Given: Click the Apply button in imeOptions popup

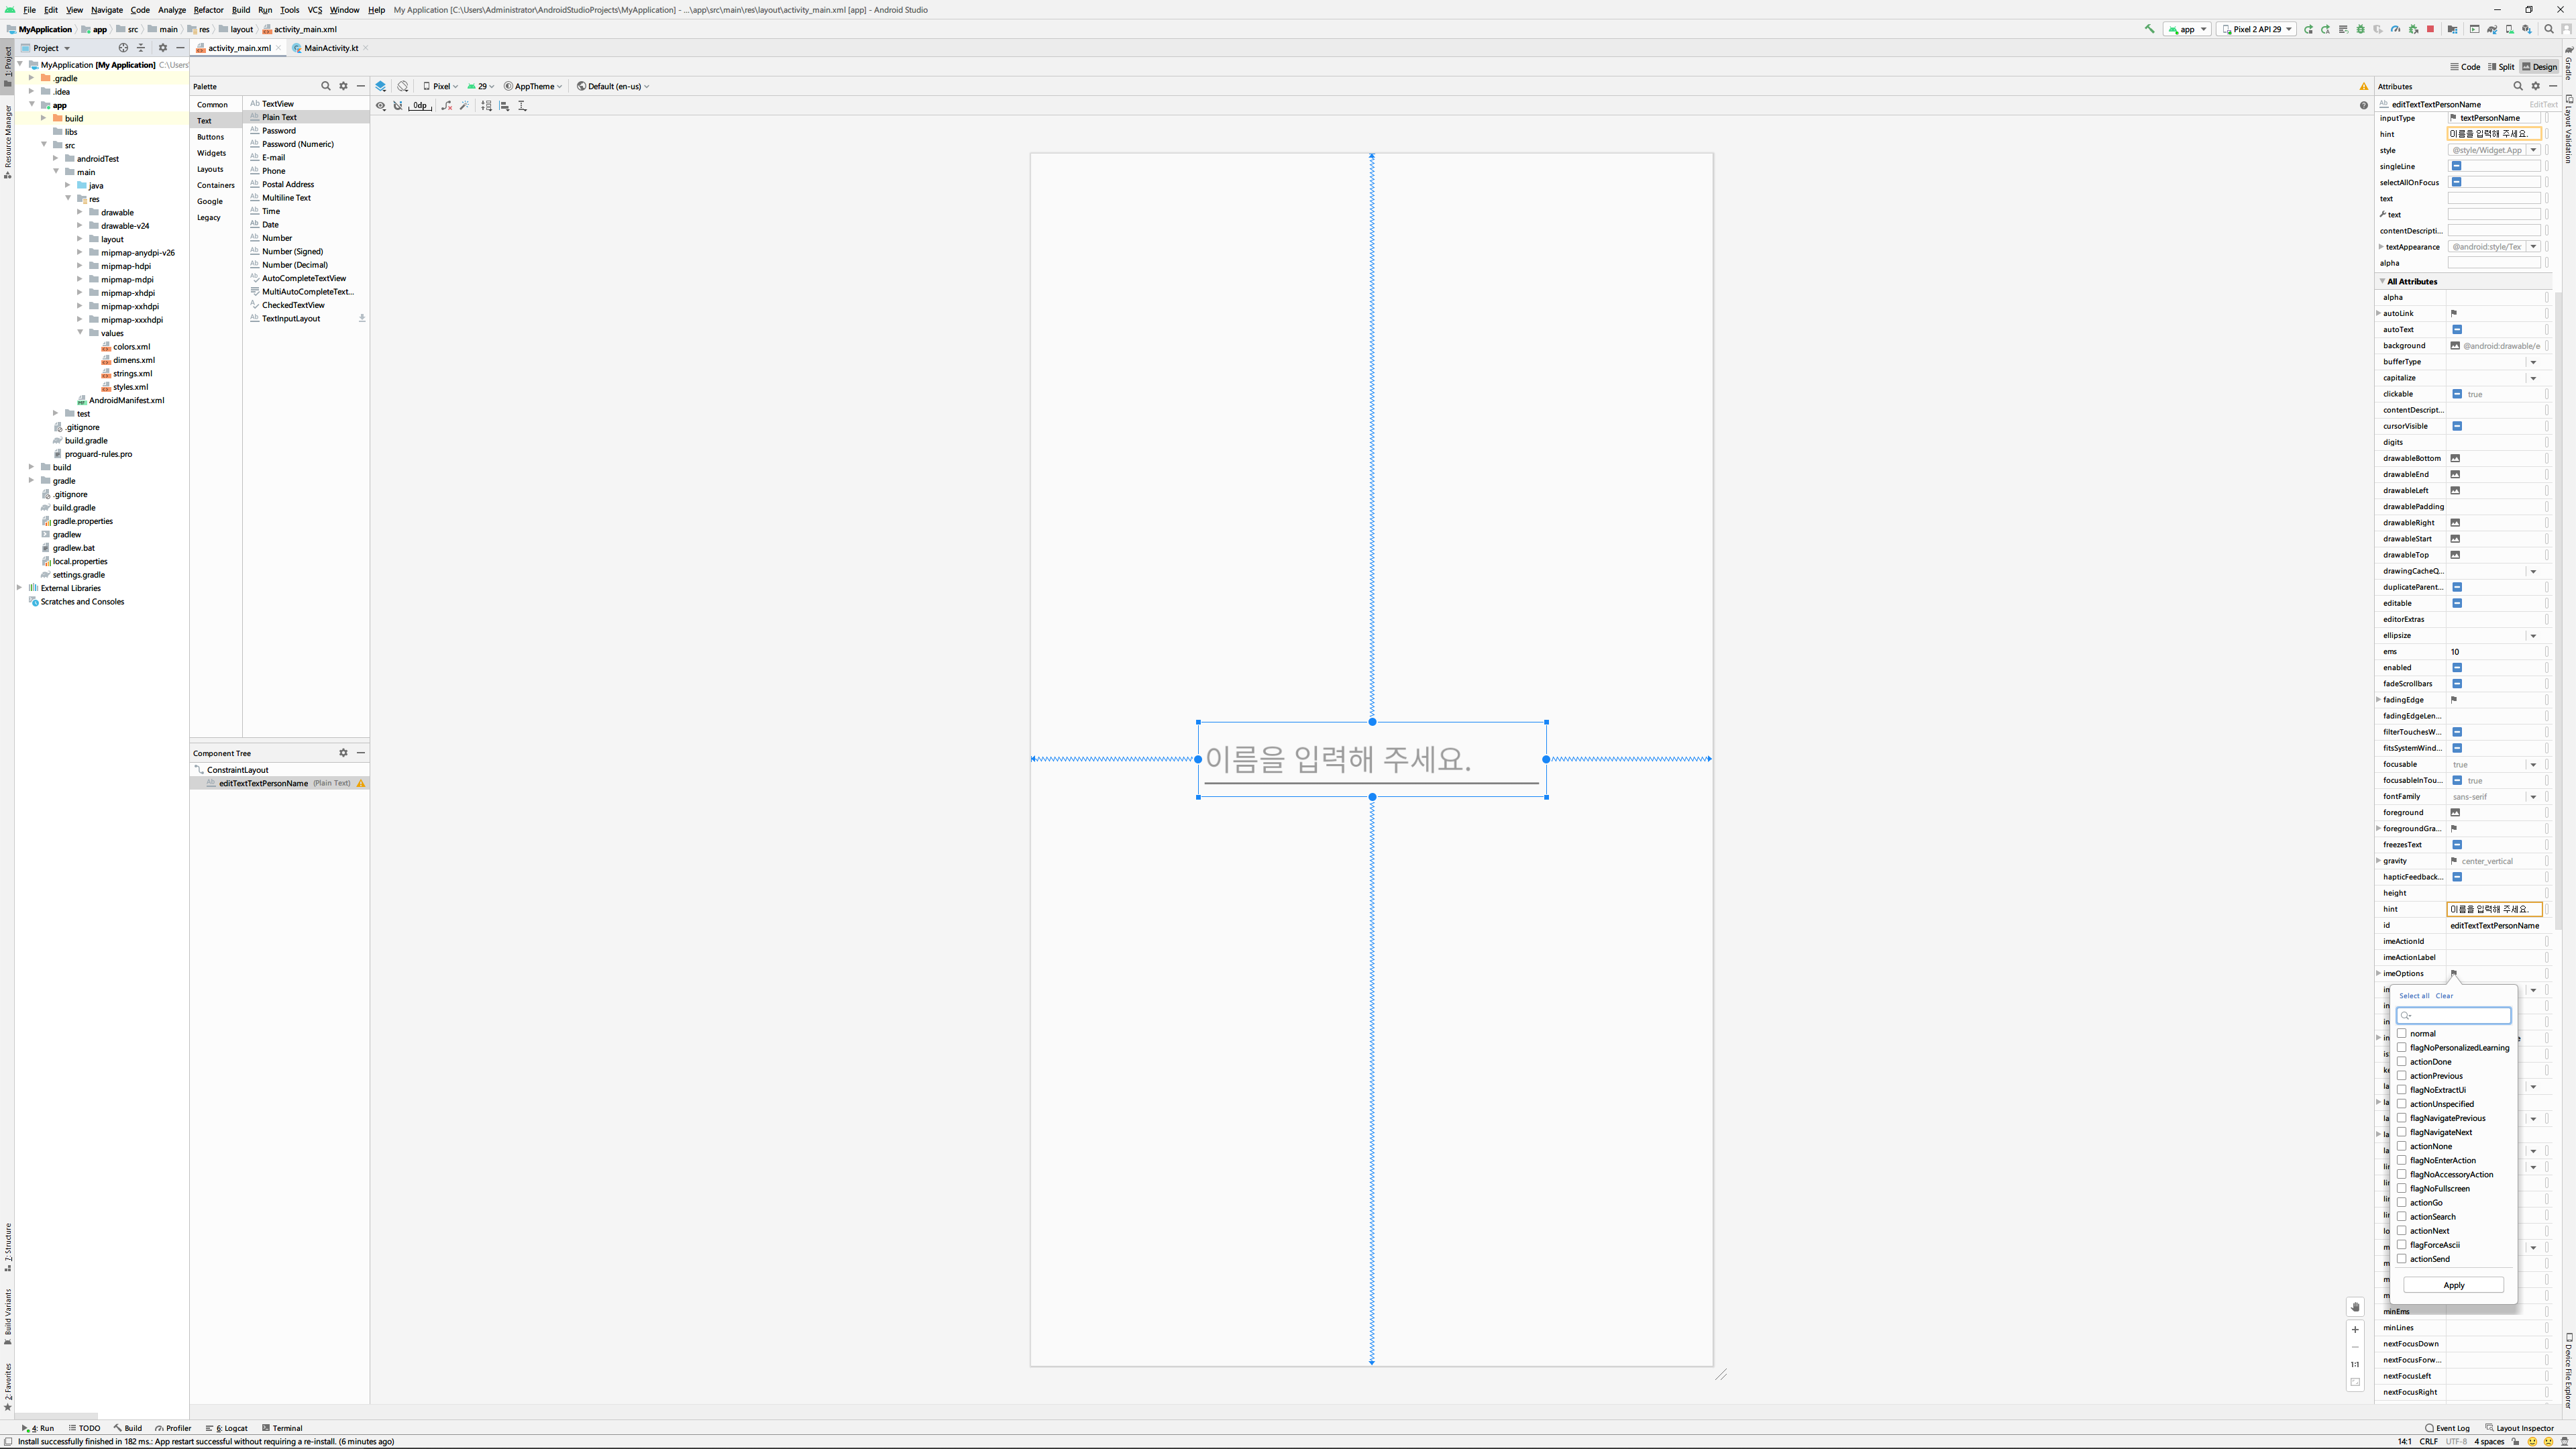Looking at the screenshot, I should click(2453, 1285).
